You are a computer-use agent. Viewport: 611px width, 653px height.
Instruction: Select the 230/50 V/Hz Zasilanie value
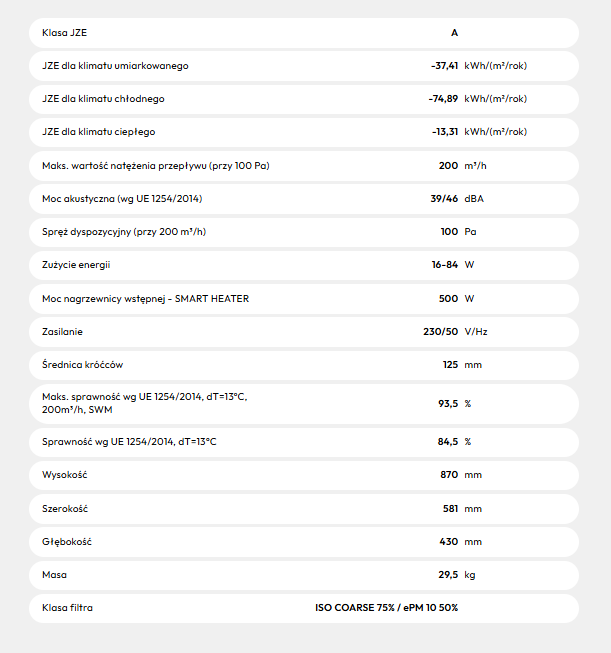coord(441,331)
